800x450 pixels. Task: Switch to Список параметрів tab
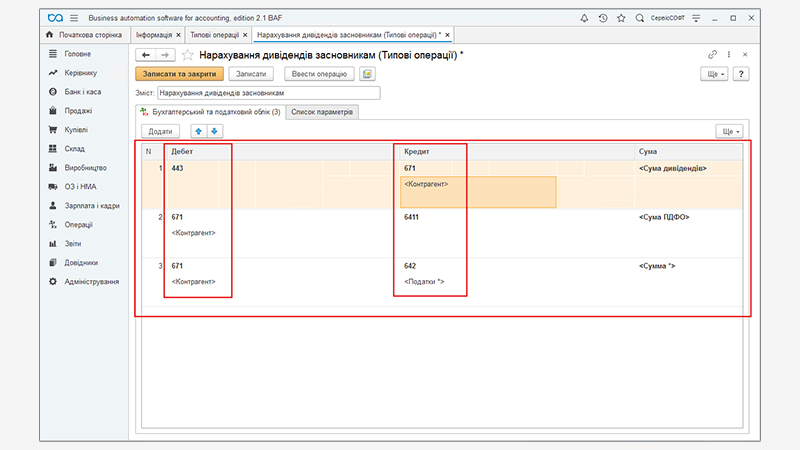click(x=322, y=112)
